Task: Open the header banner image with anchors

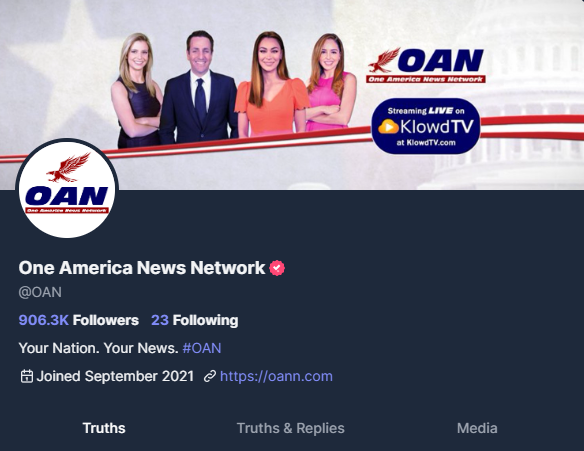Action: point(292,95)
